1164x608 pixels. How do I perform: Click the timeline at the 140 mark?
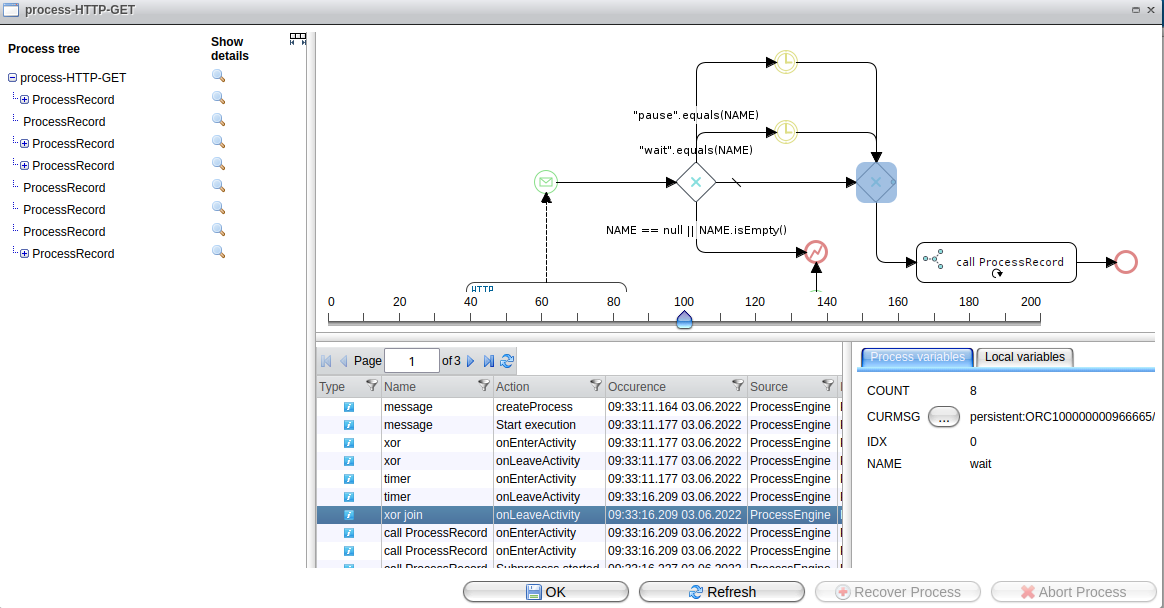coord(827,318)
